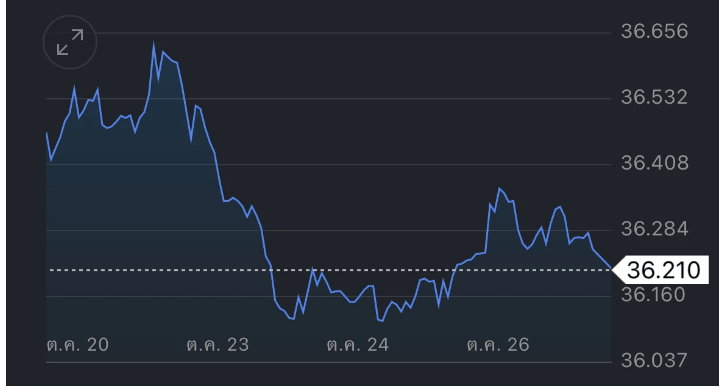Image resolution: width=722 pixels, height=390 pixels.
Task: Expand the chart to fullscreen
Action: (x=70, y=42)
